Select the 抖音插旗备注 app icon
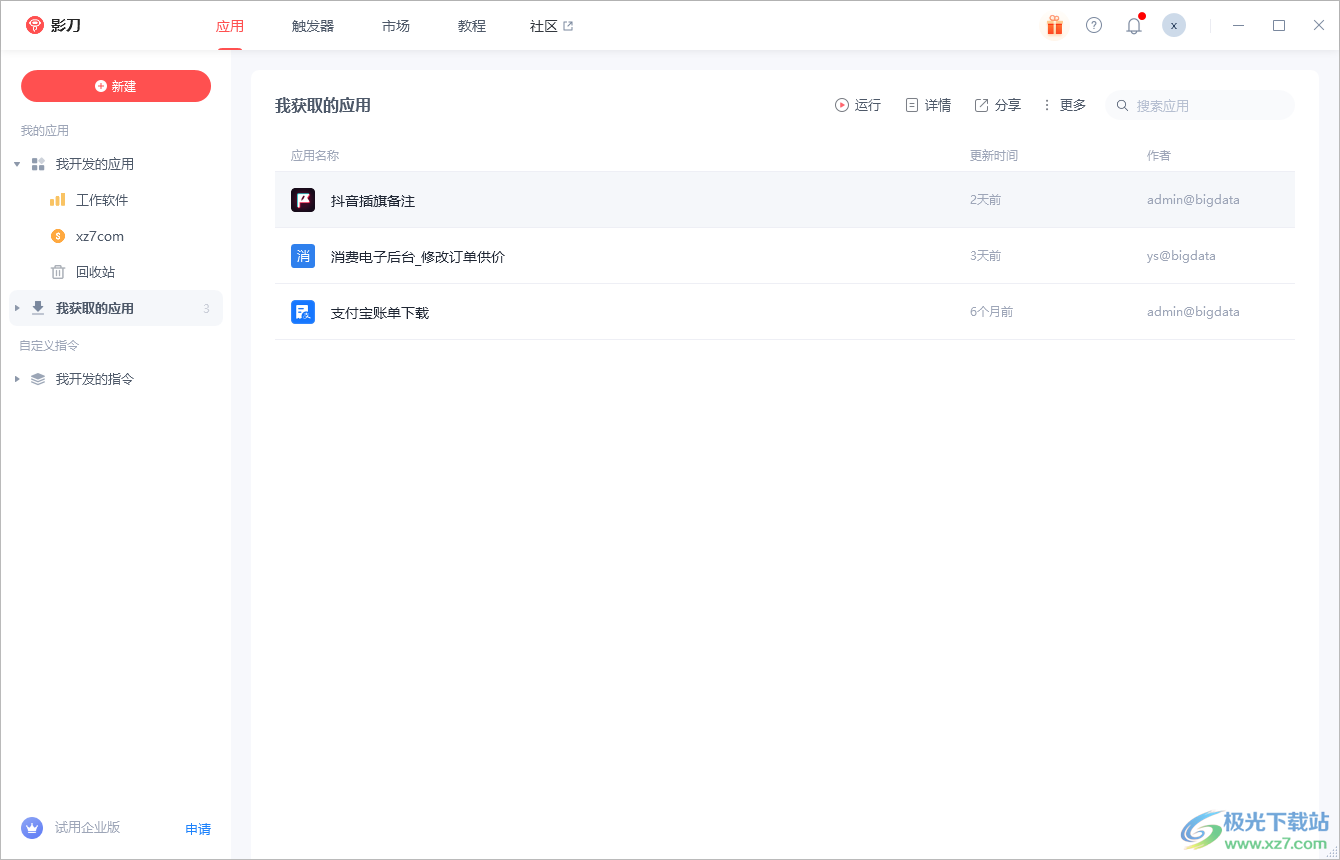This screenshot has height=860, width=1340. coord(302,199)
